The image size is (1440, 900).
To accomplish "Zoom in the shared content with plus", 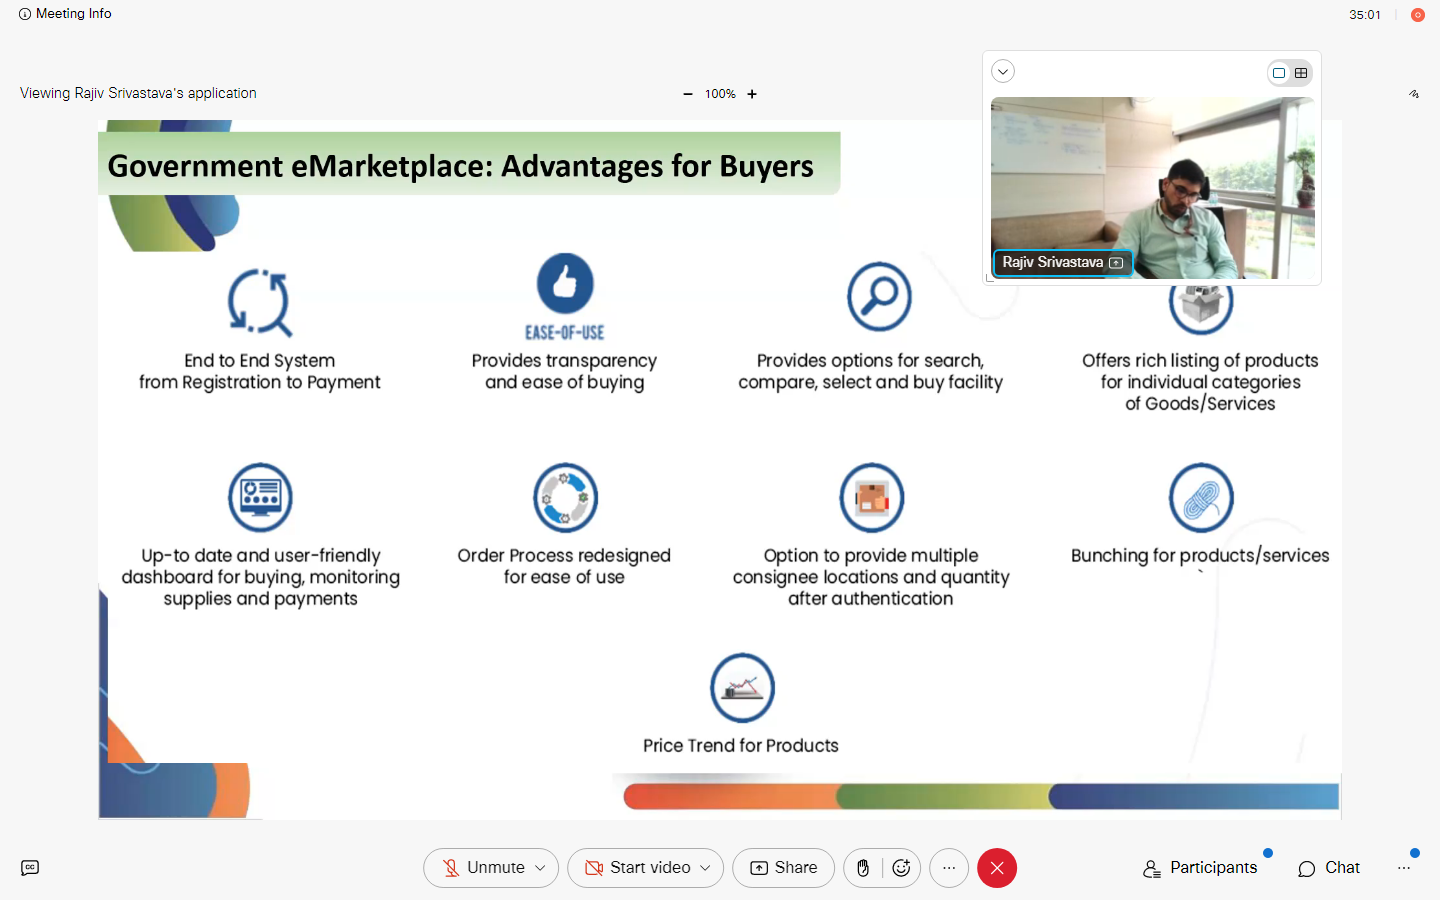I will 752,94.
